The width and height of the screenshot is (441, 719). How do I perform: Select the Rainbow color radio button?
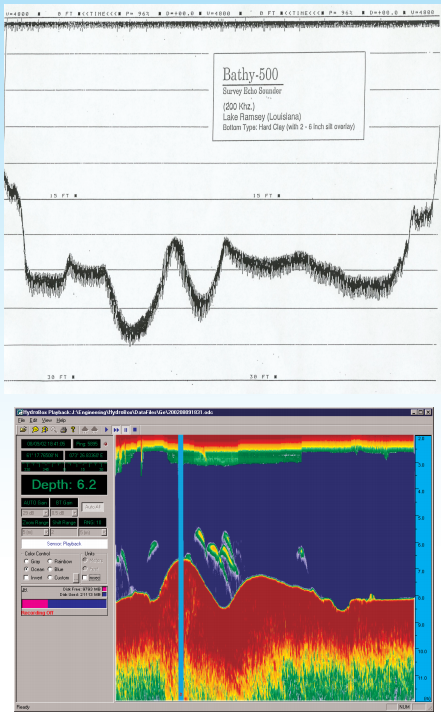(x=50, y=561)
